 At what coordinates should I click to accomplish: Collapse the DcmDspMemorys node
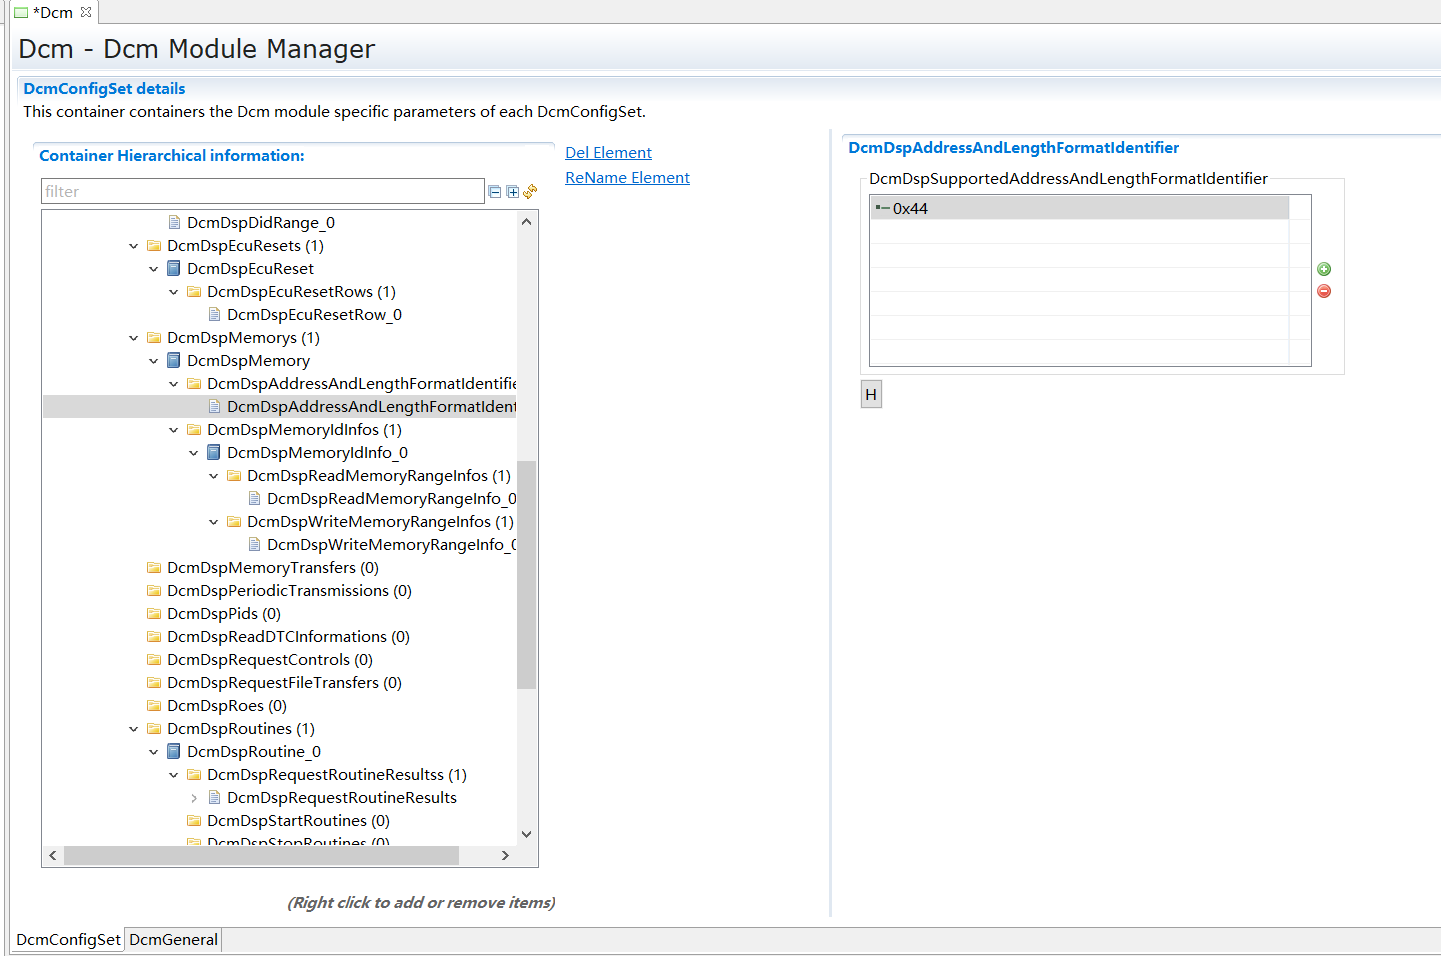134,338
